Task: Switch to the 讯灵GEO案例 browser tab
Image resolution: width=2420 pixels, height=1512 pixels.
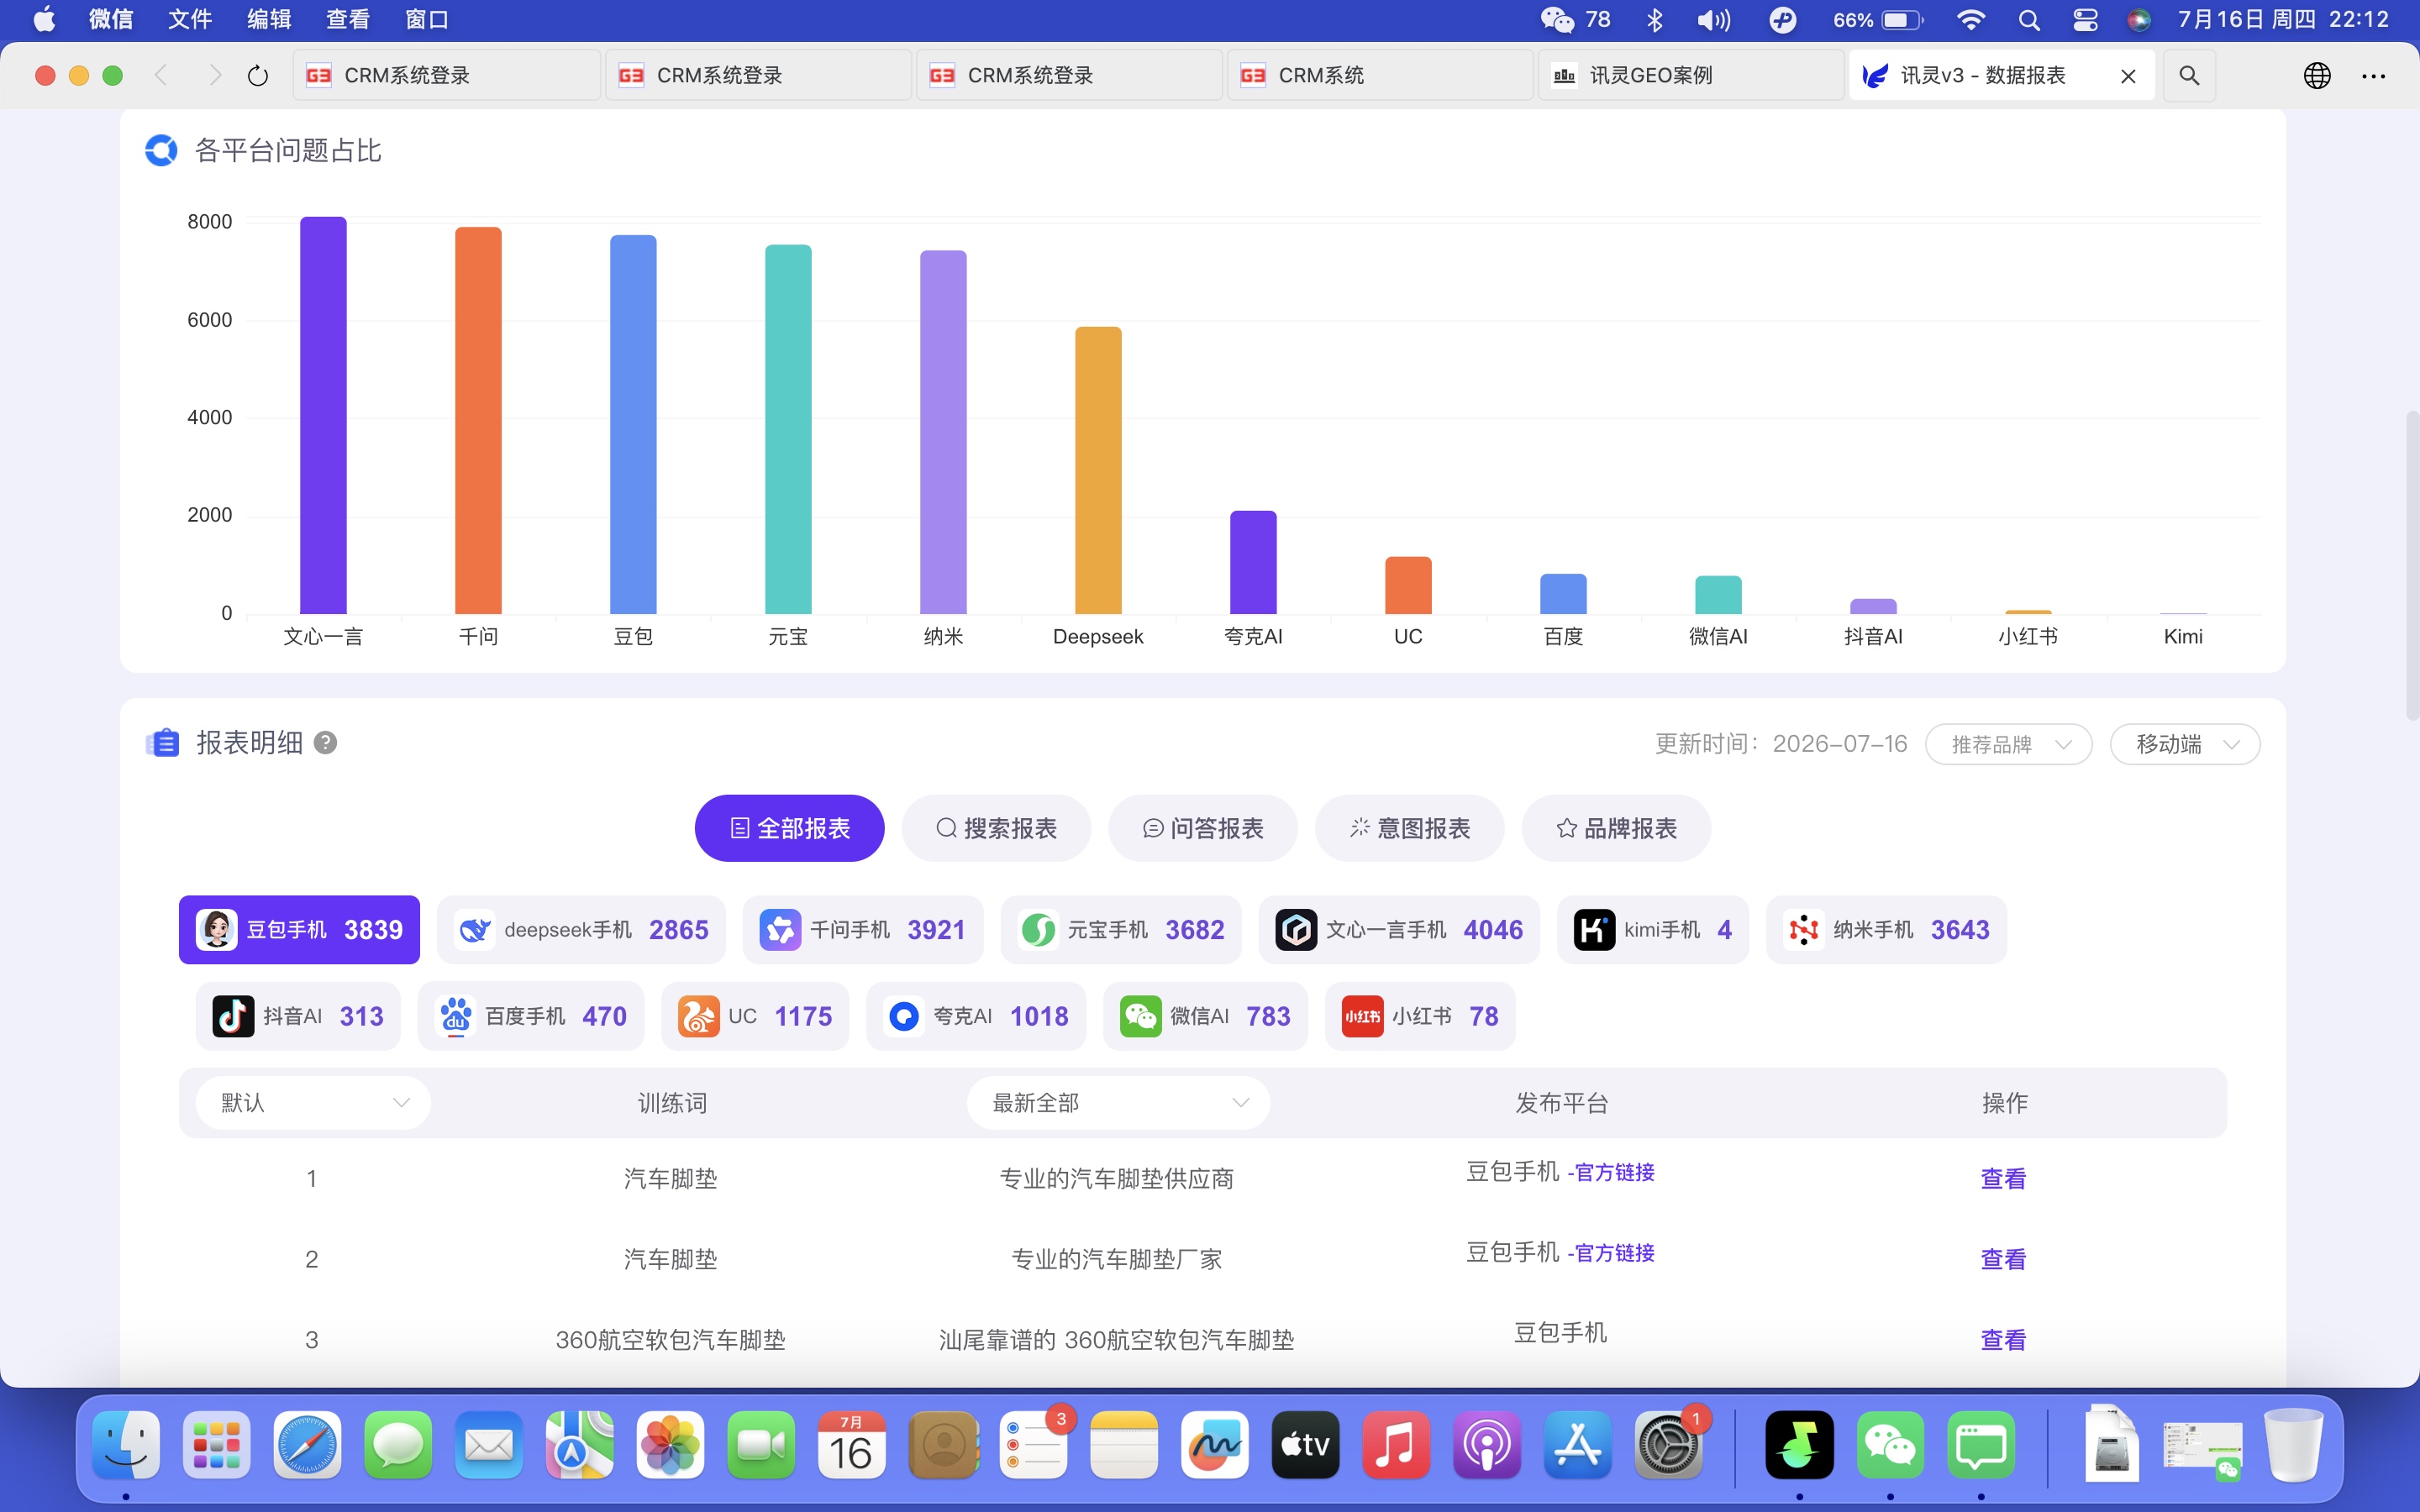Action: (x=1691, y=75)
